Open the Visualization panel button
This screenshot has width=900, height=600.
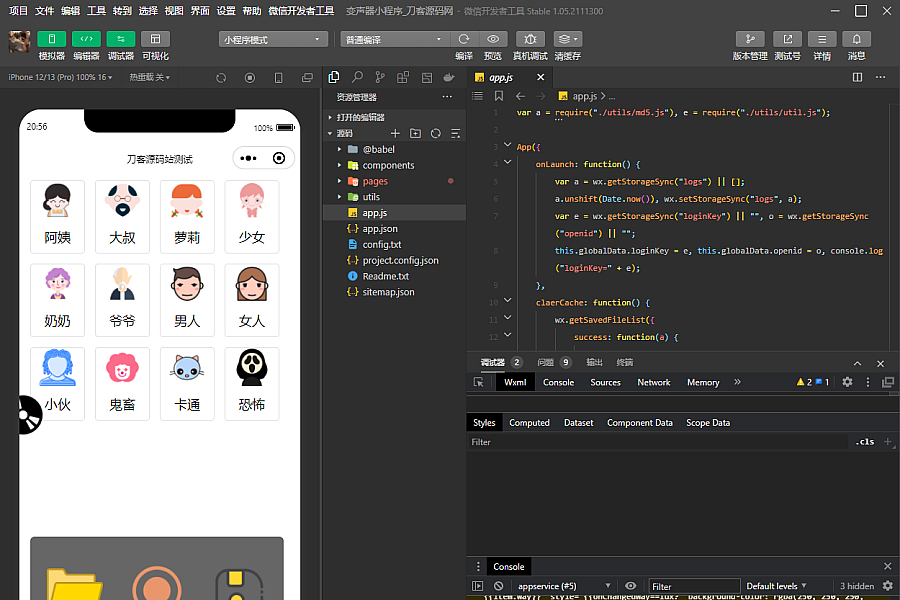(155, 39)
